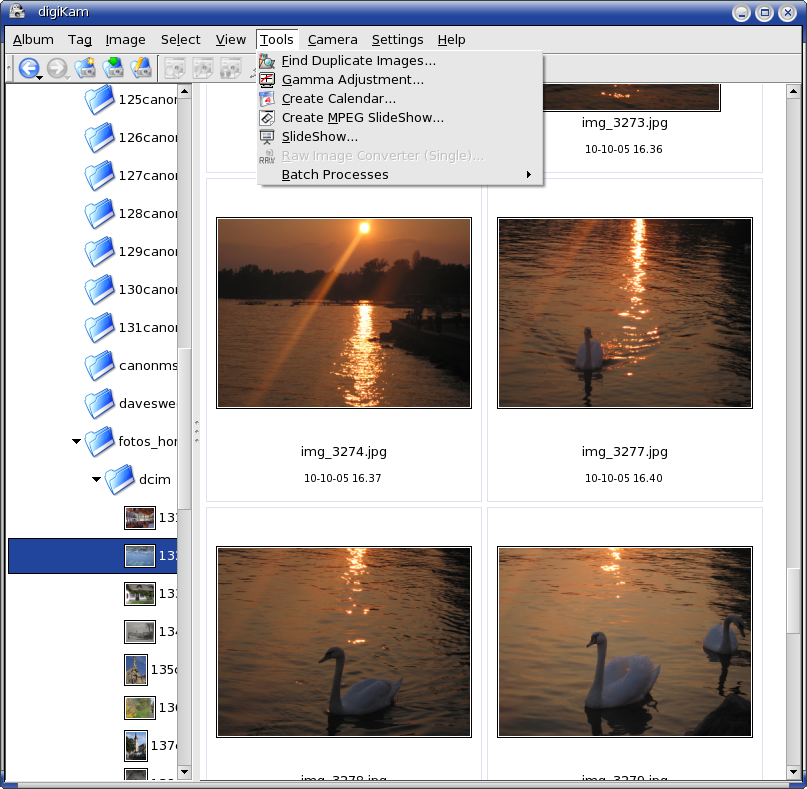This screenshot has width=807, height=789.
Task: Select the album with white house thumbnail
Action: coord(150,593)
